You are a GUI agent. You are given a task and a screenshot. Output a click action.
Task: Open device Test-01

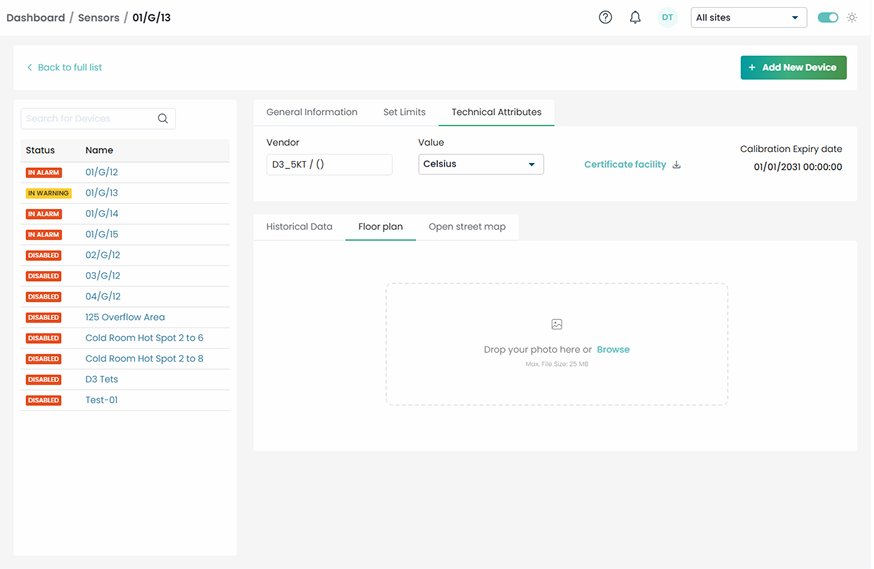coord(101,400)
